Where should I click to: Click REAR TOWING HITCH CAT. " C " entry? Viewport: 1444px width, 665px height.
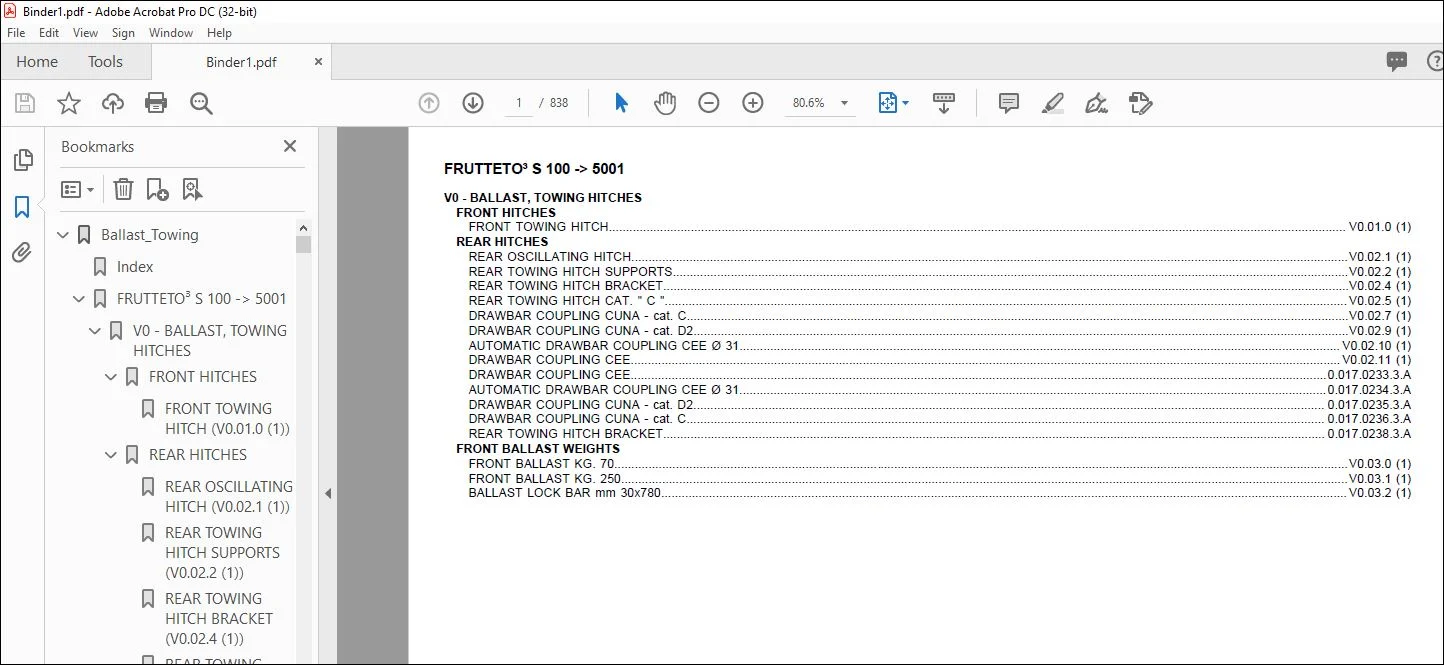(939, 300)
